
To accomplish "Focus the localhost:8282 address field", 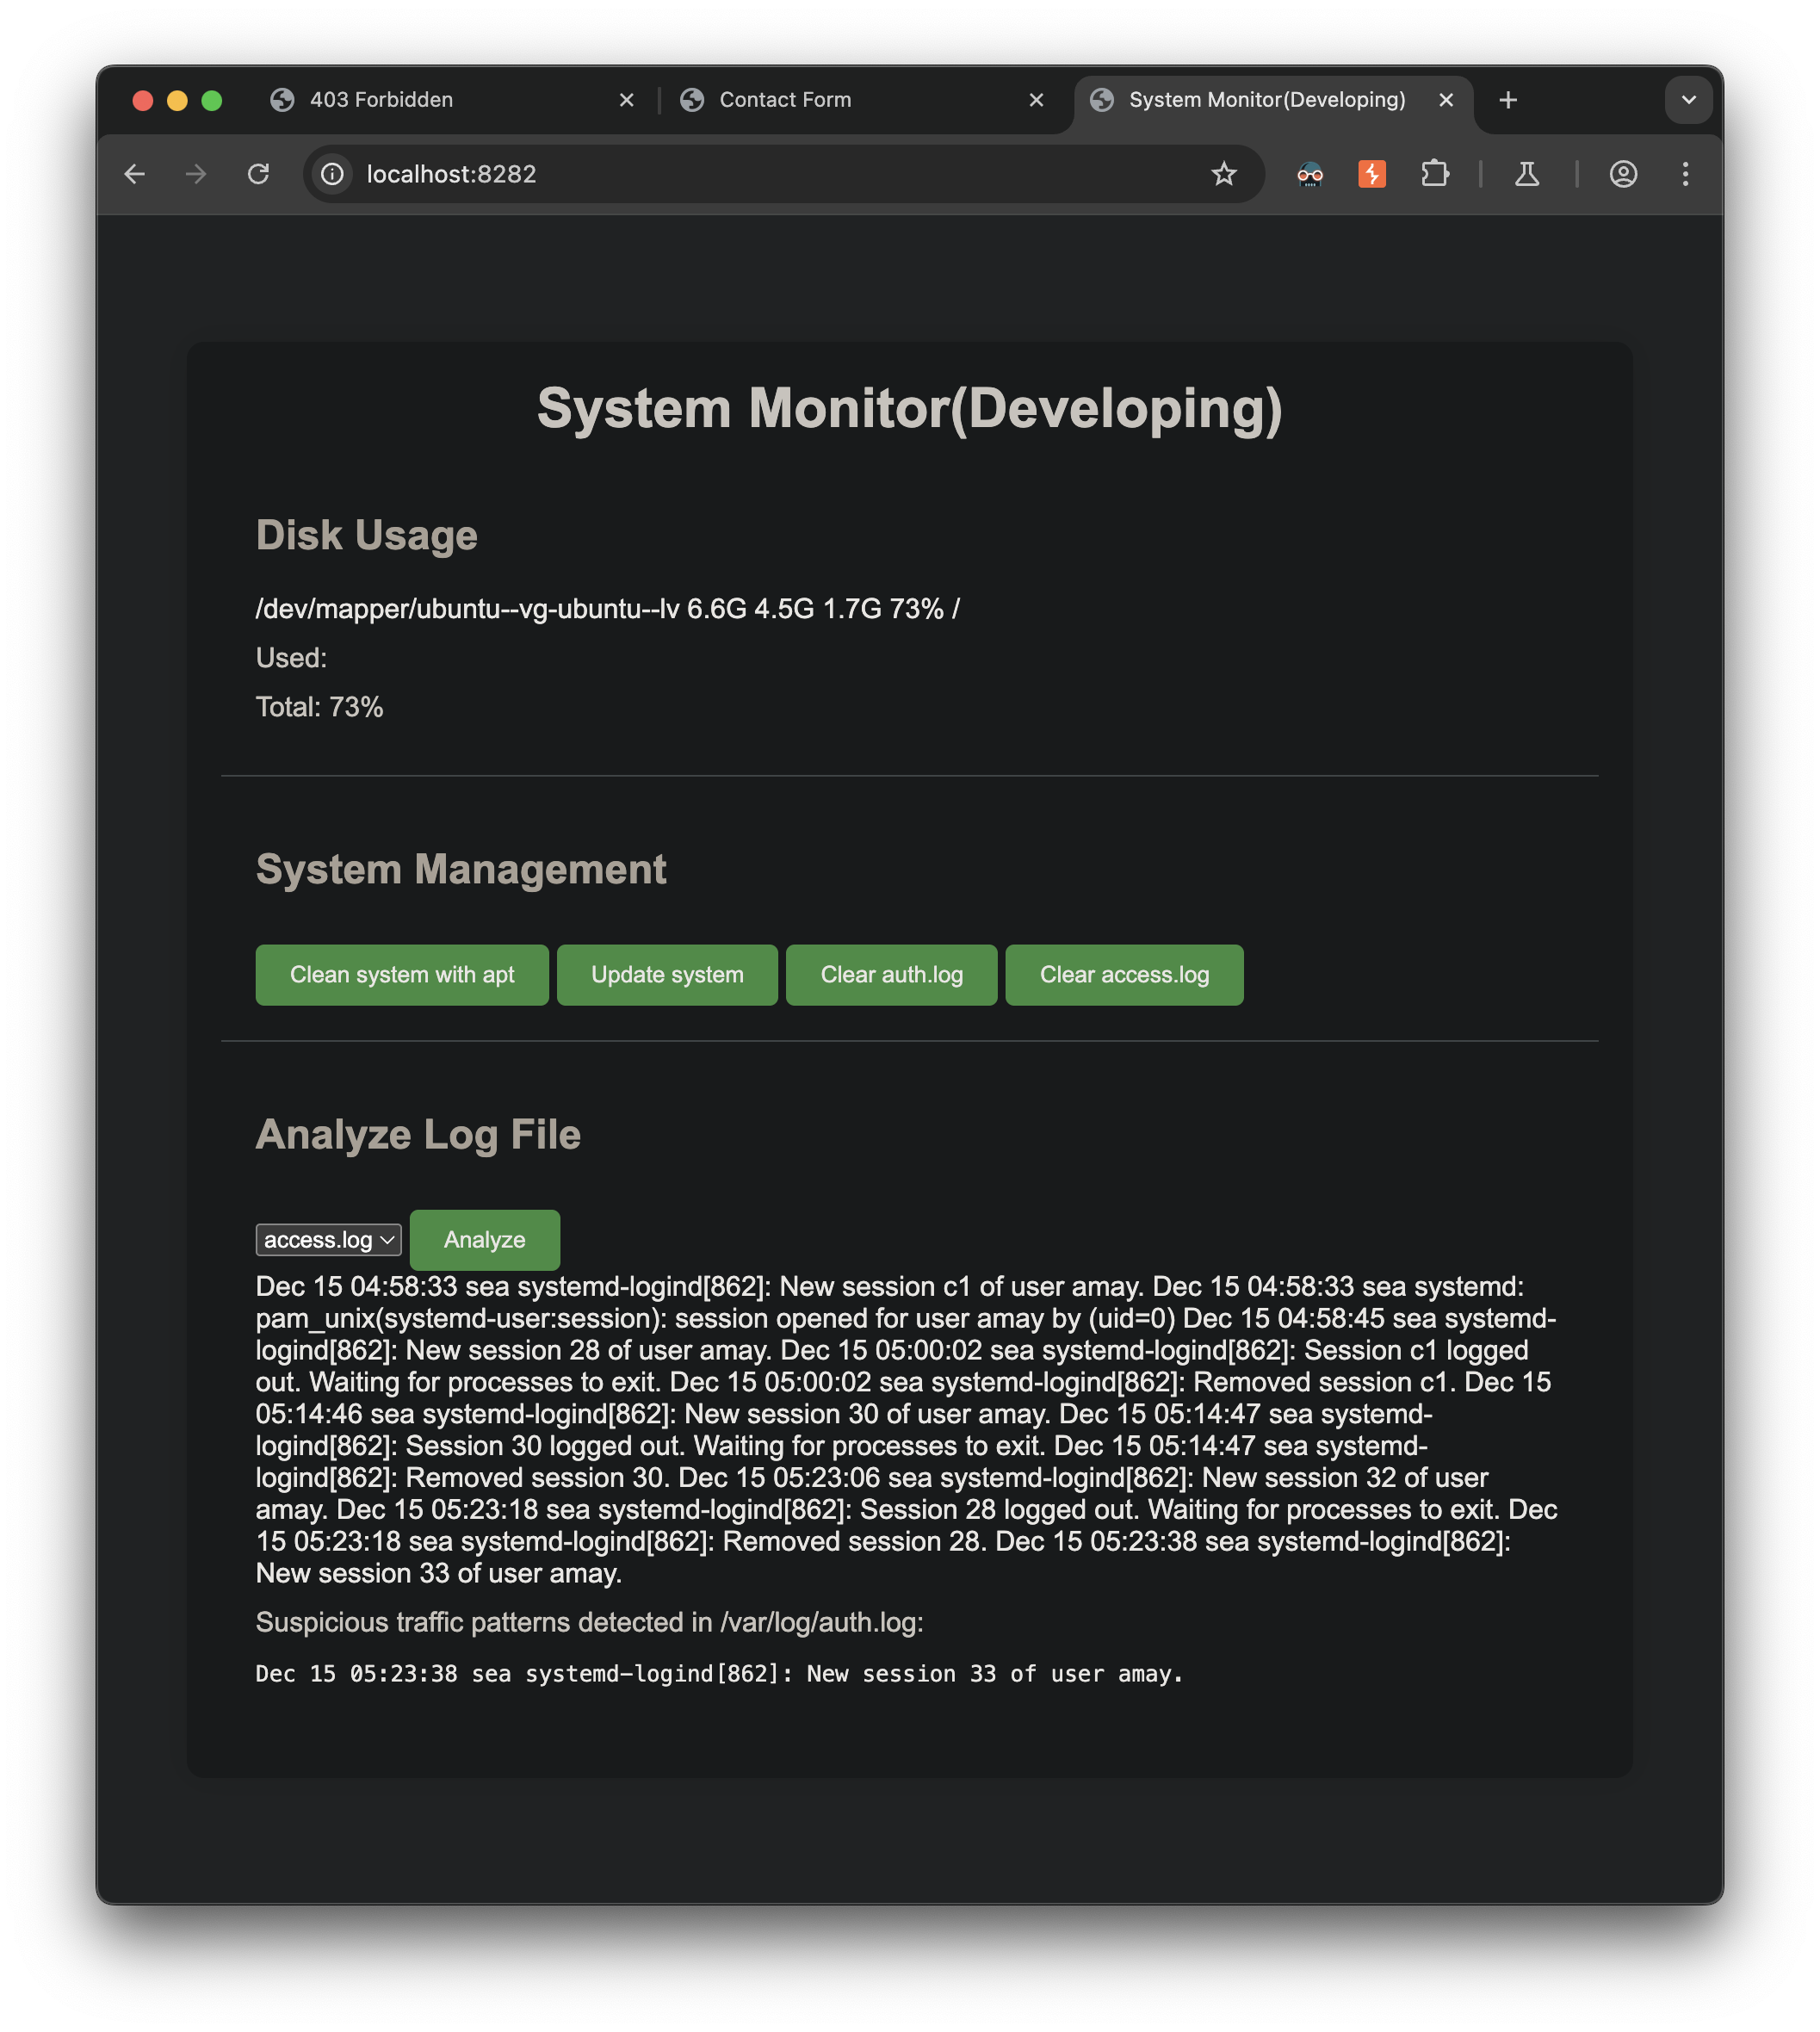I will click(x=760, y=174).
